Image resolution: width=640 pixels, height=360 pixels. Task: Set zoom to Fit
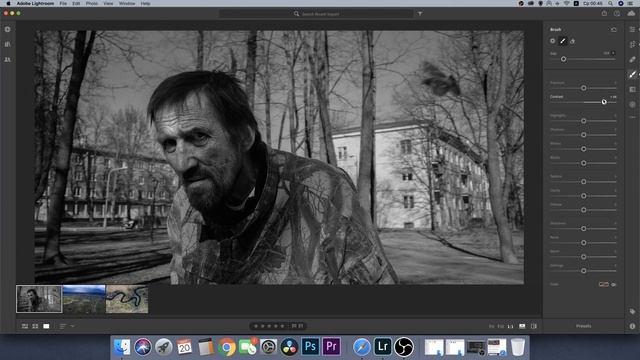(491, 327)
